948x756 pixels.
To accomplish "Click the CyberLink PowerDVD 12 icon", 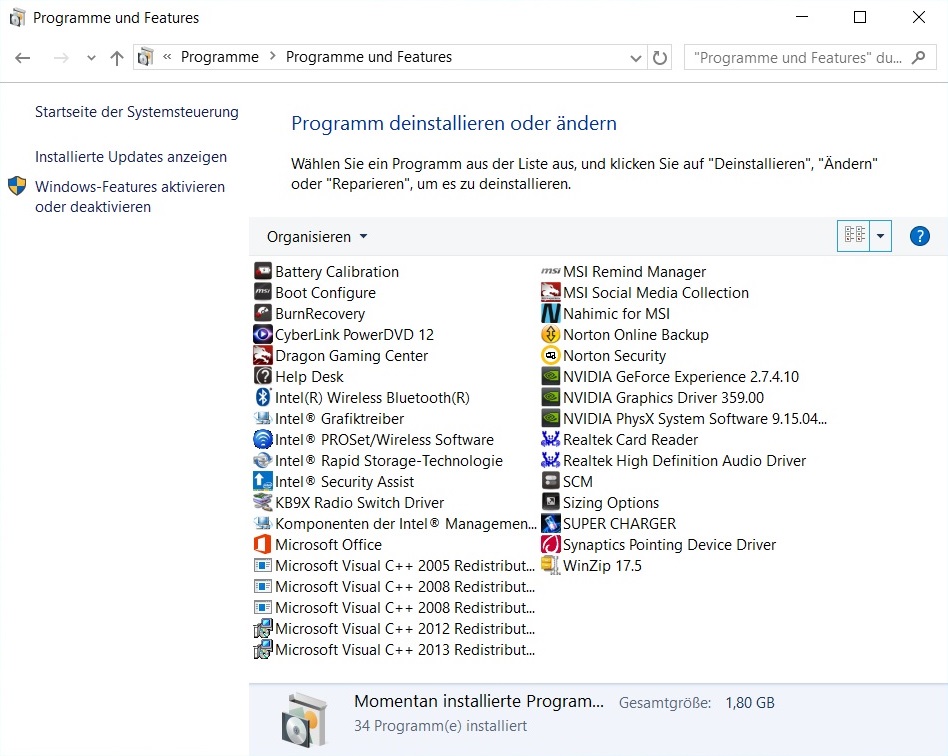I will (x=262, y=334).
